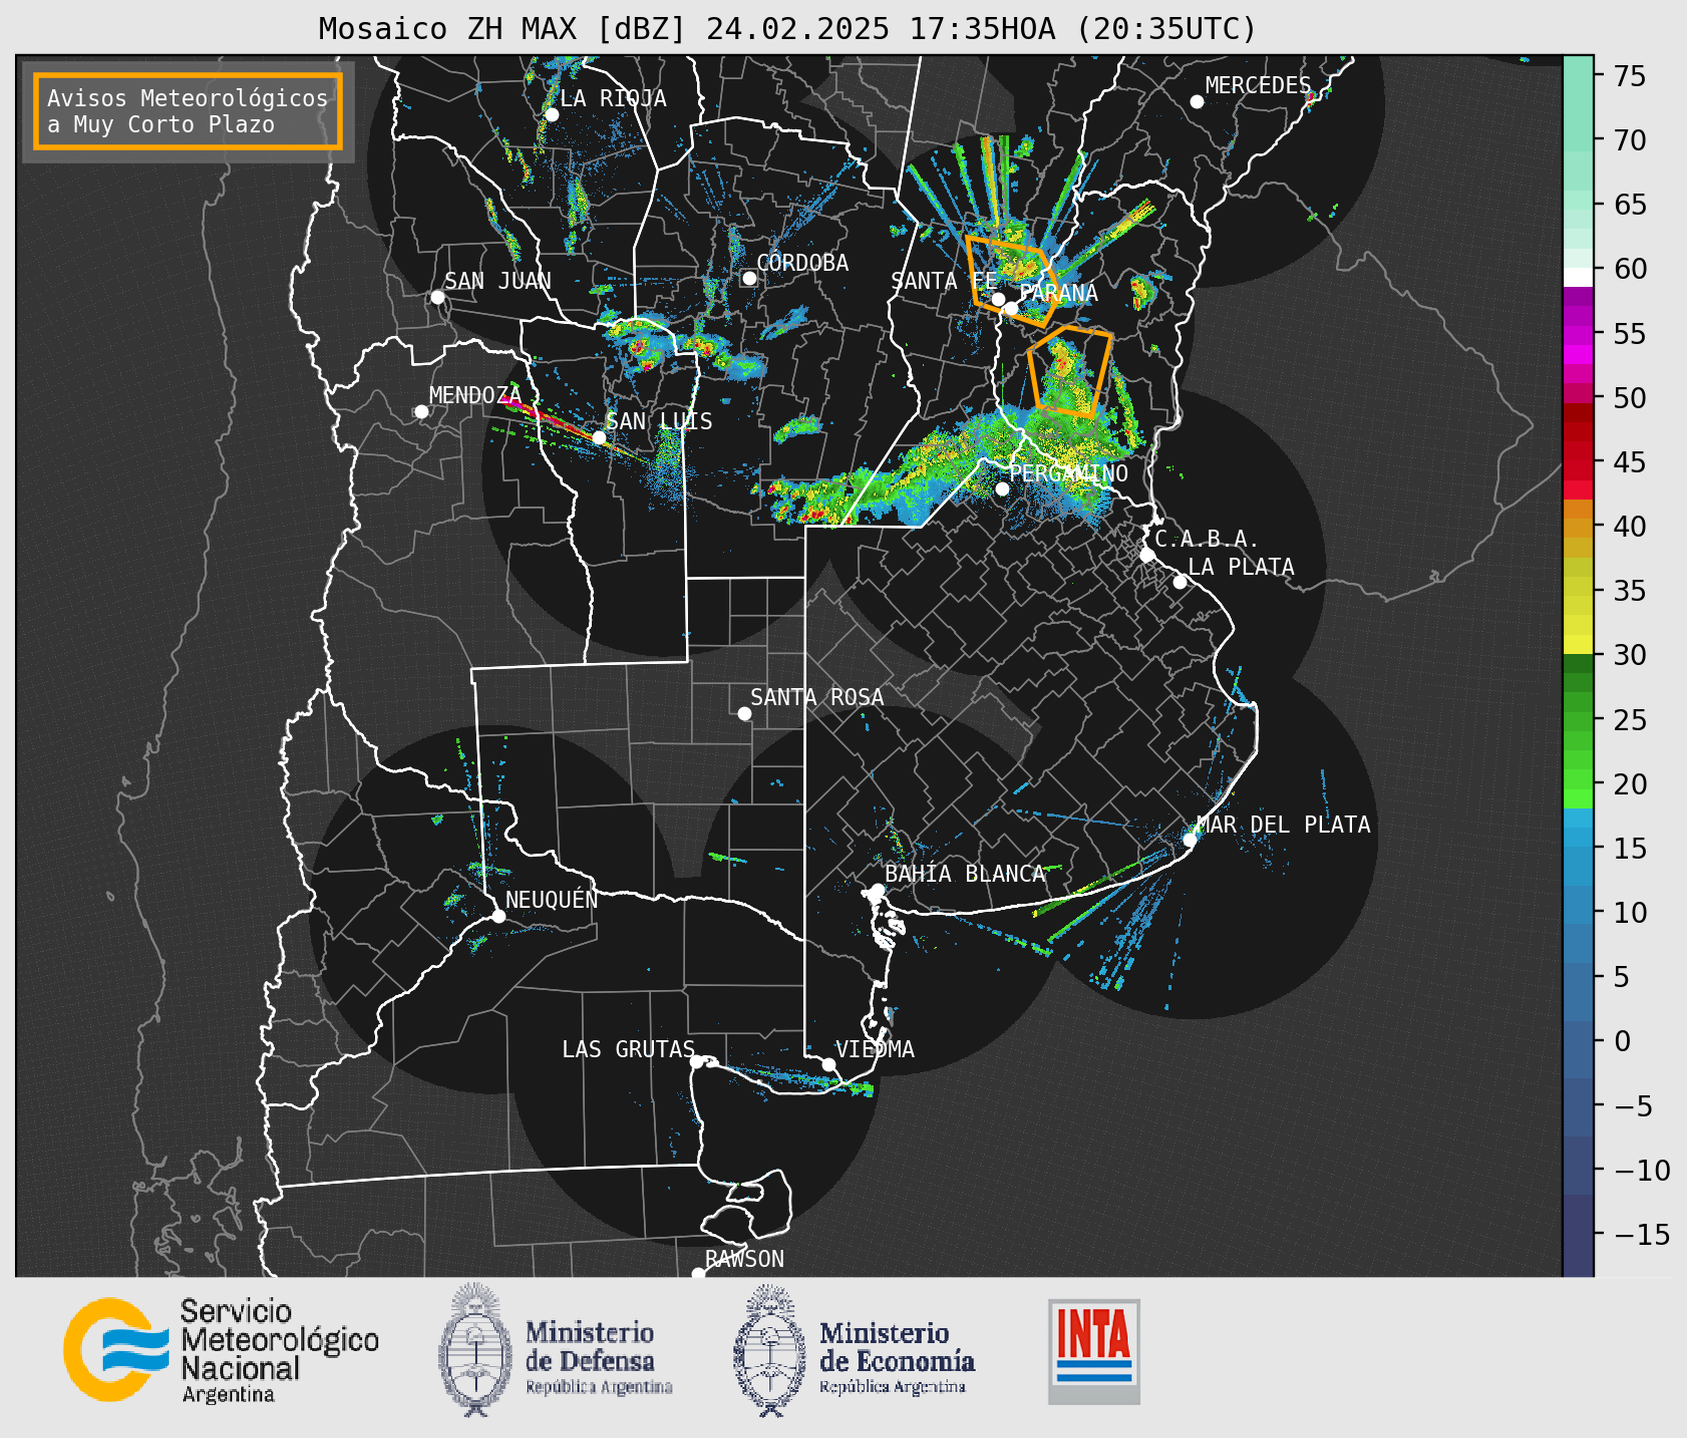The width and height of the screenshot is (1687, 1438).
Task: Click the Ministerio de Economía crest
Action: point(769,1349)
